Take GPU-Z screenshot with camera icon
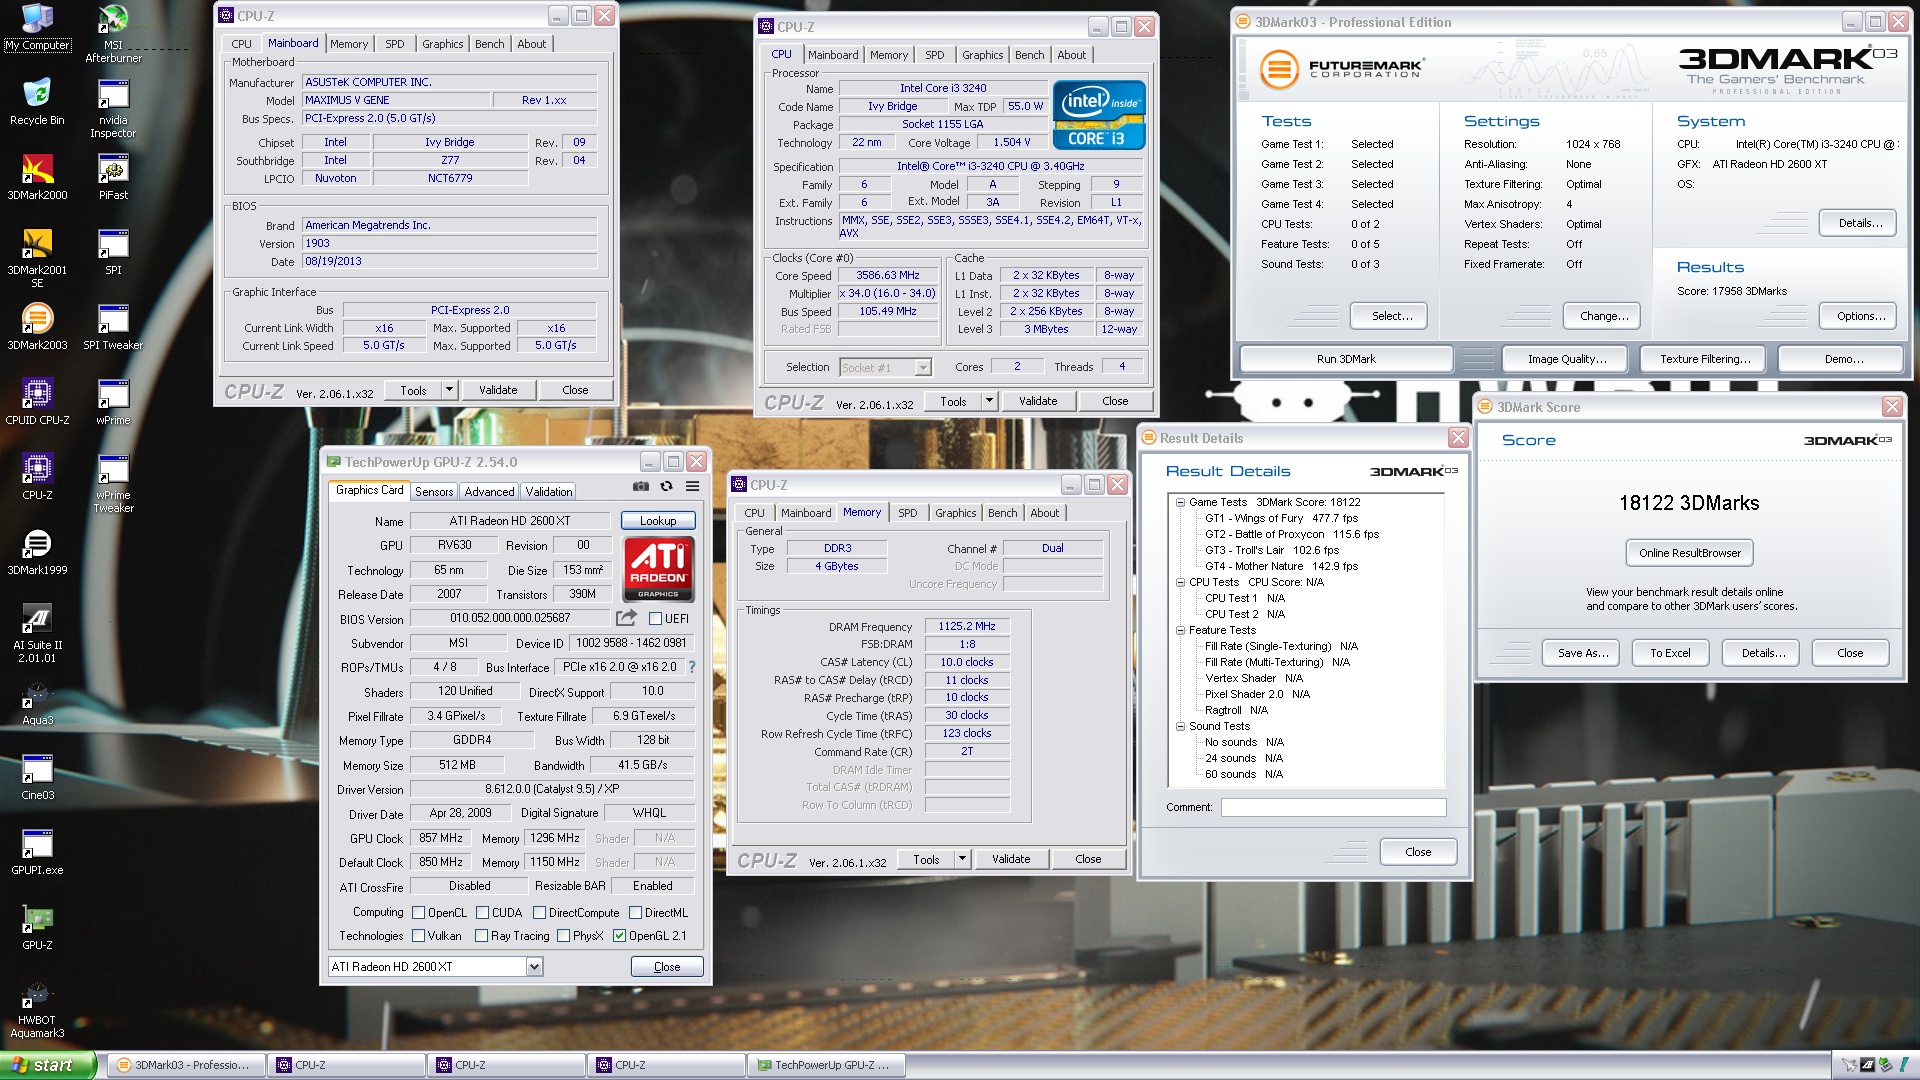Screen dimensions: 1920x1080 (640, 487)
